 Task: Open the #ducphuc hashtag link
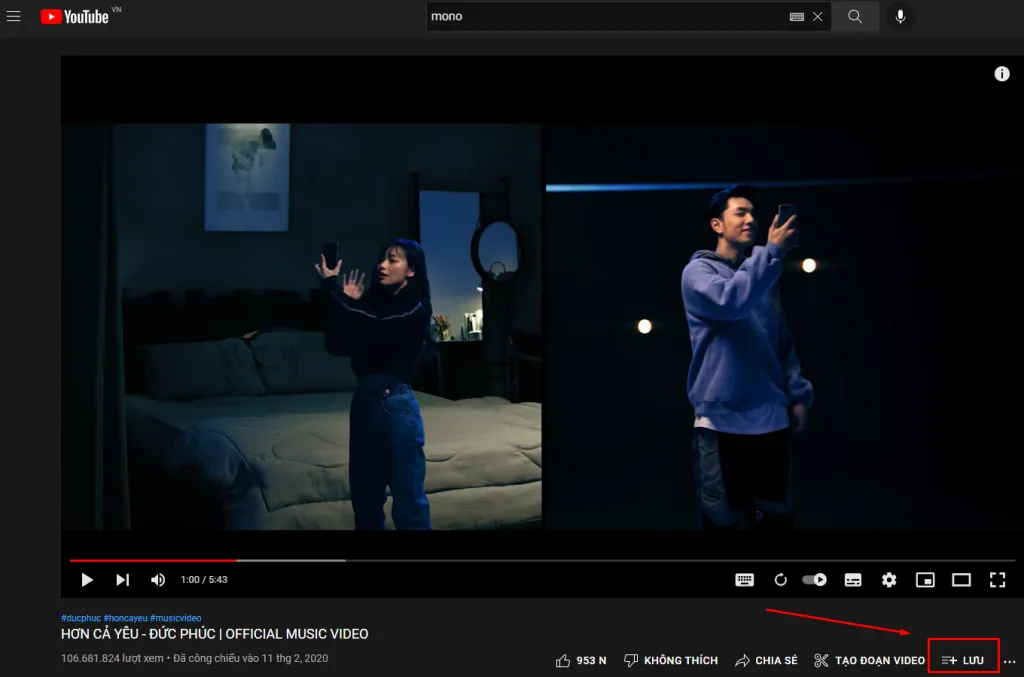tap(81, 618)
